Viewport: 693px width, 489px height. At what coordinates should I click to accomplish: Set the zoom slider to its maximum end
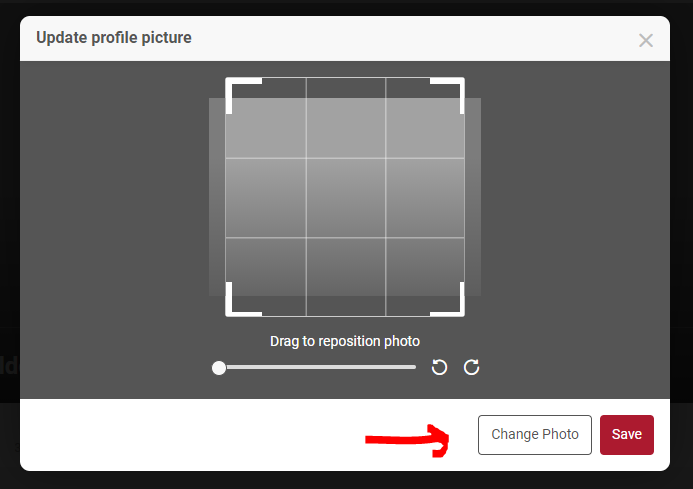415,367
